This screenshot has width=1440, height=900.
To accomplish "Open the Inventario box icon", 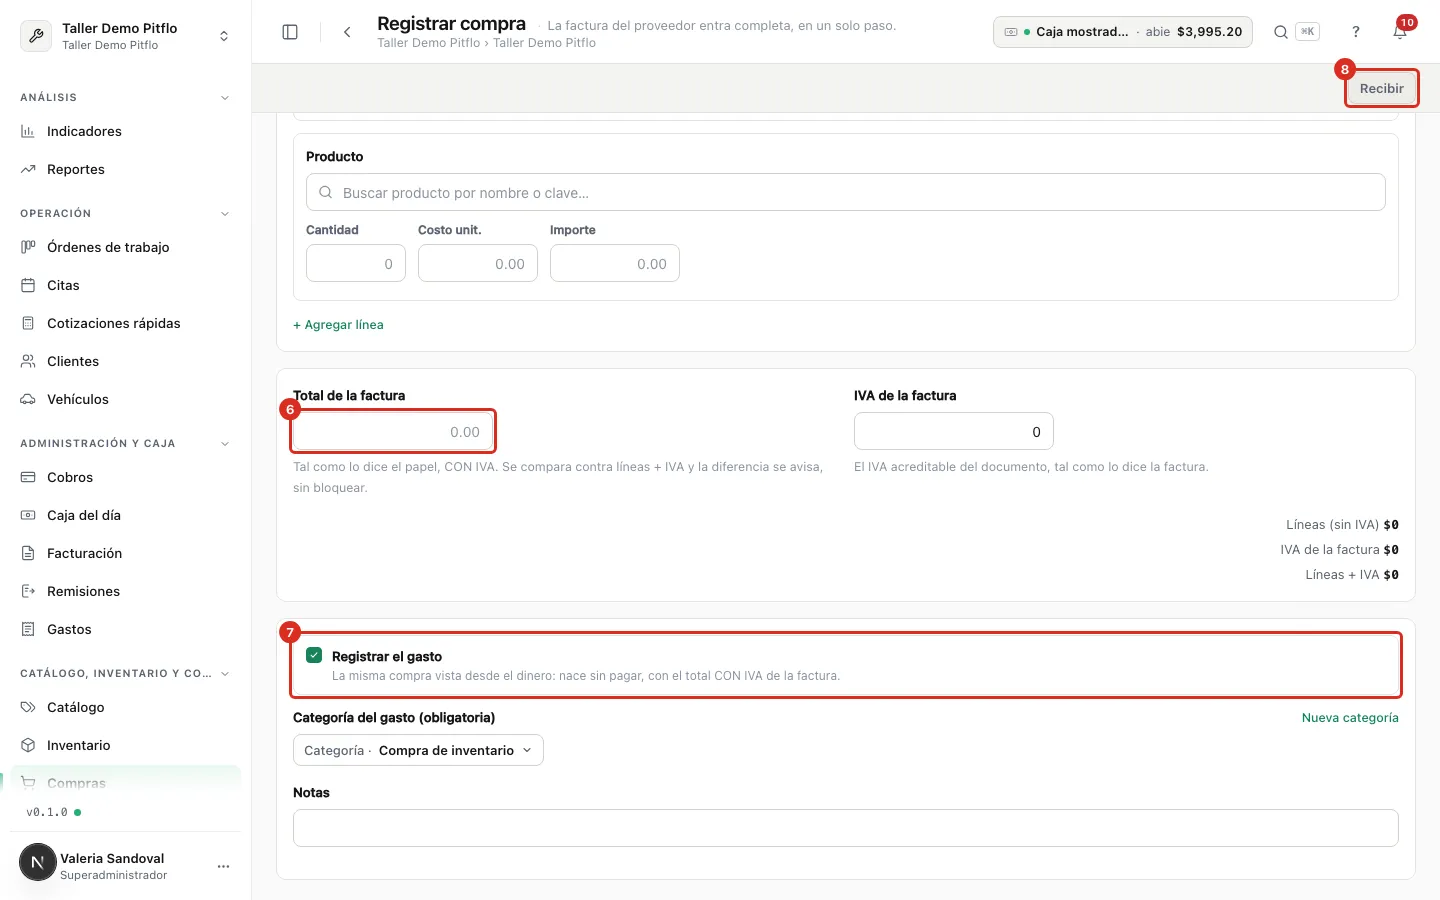I will pyautogui.click(x=28, y=745).
